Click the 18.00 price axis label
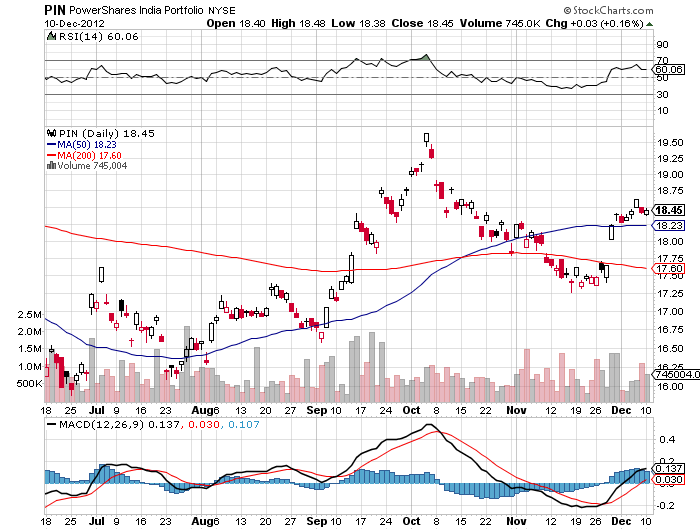Viewport: 700px width, 530px height. pyautogui.click(x=670, y=242)
